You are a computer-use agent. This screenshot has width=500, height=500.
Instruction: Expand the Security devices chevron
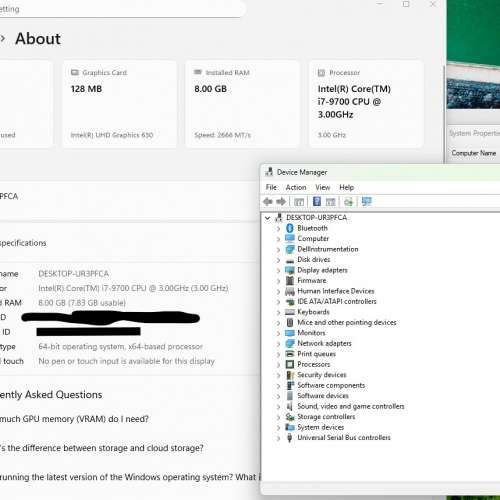[279, 375]
